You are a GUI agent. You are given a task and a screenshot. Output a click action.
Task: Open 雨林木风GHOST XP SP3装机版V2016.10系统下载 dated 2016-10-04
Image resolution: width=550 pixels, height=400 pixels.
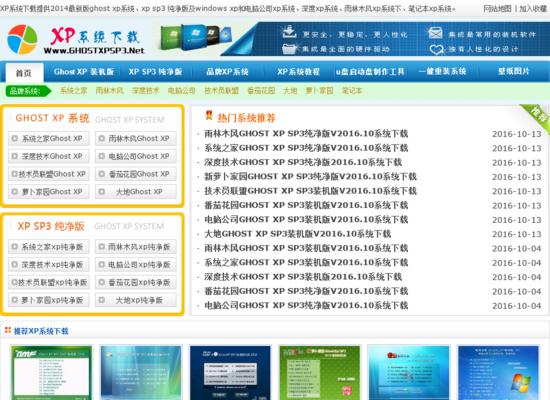pos(306,248)
